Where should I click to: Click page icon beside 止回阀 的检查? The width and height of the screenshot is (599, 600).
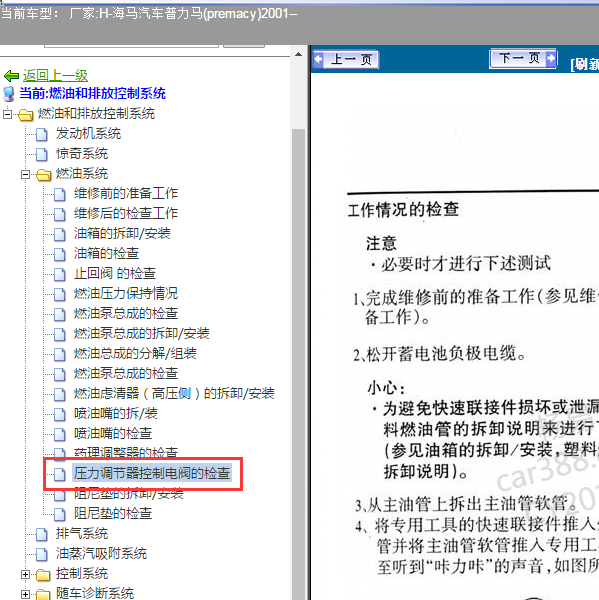[x=60, y=274]
